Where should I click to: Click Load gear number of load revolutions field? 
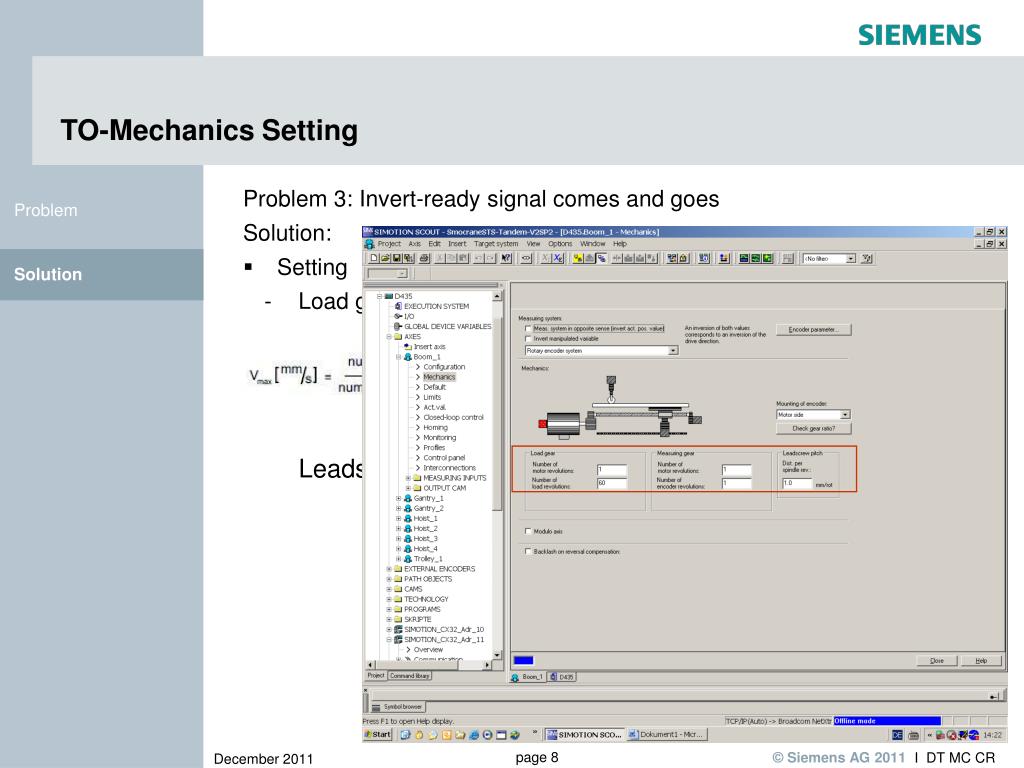point(612,483)
